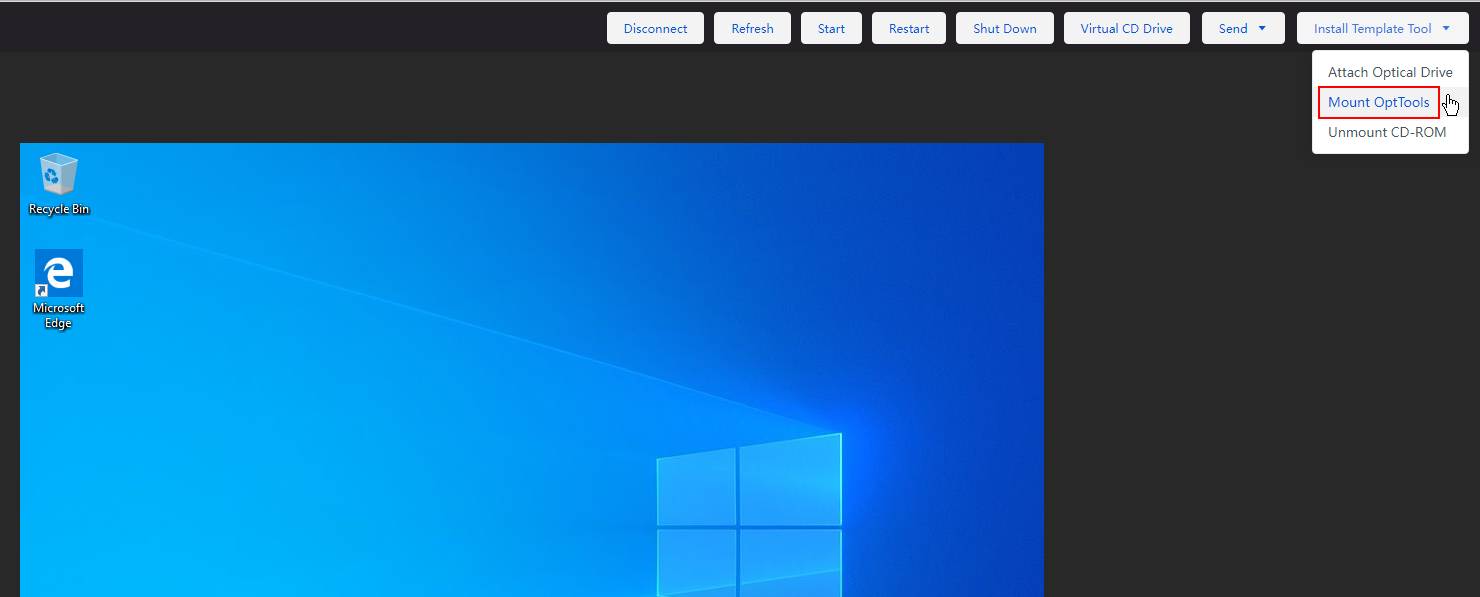
Task: Refresh the remote console view
Action: (x=752, y=28)
